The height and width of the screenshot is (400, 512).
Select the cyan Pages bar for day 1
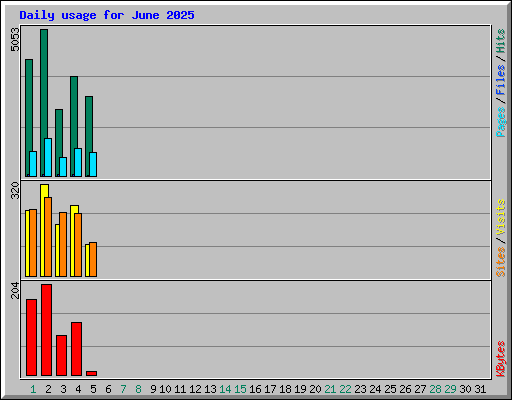pos(33,164)
